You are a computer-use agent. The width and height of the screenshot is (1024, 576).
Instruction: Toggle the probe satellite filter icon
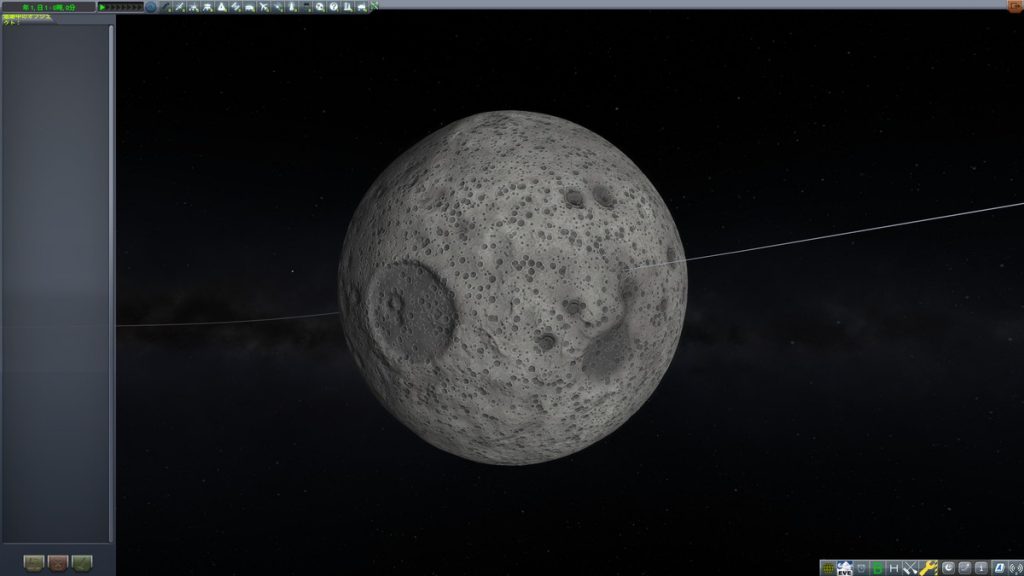point(180,7)
